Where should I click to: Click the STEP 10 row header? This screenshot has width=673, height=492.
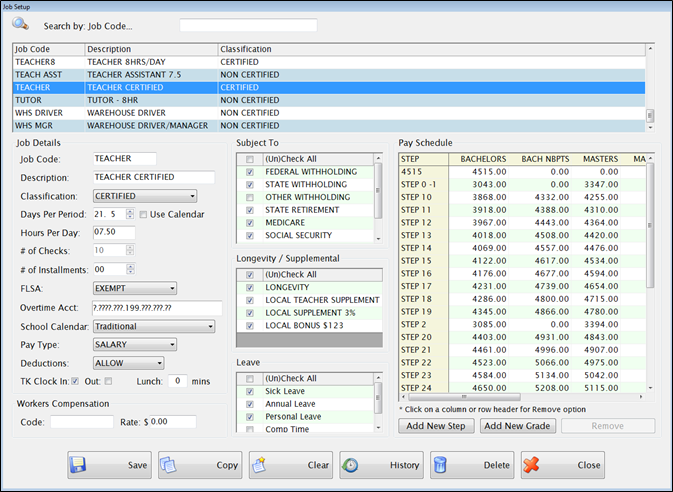[424, 197]
